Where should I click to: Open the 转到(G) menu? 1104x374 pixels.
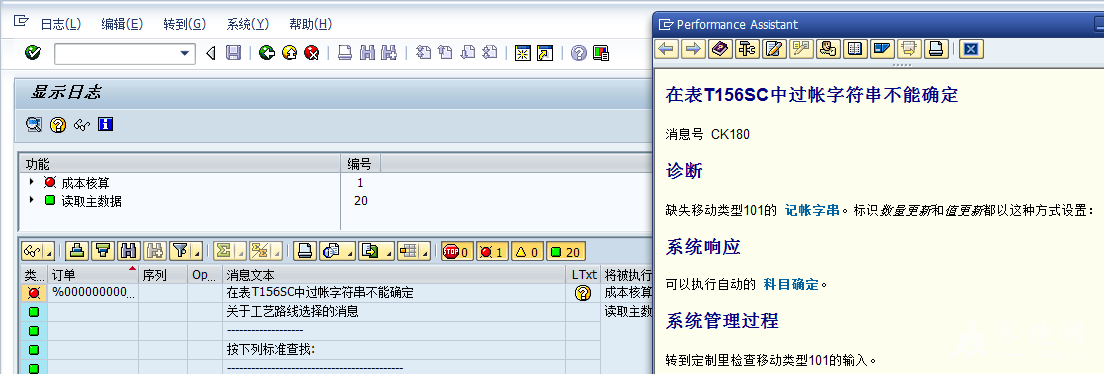(184, 24)
